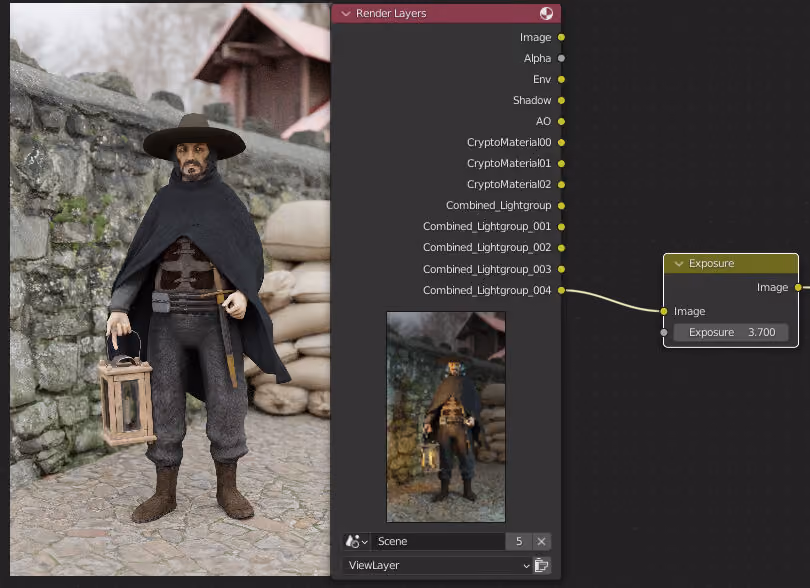Adjust the Exposure 3.700 value field
The width and height of the screenshot is (810, 588).
[x=731, y=332]
